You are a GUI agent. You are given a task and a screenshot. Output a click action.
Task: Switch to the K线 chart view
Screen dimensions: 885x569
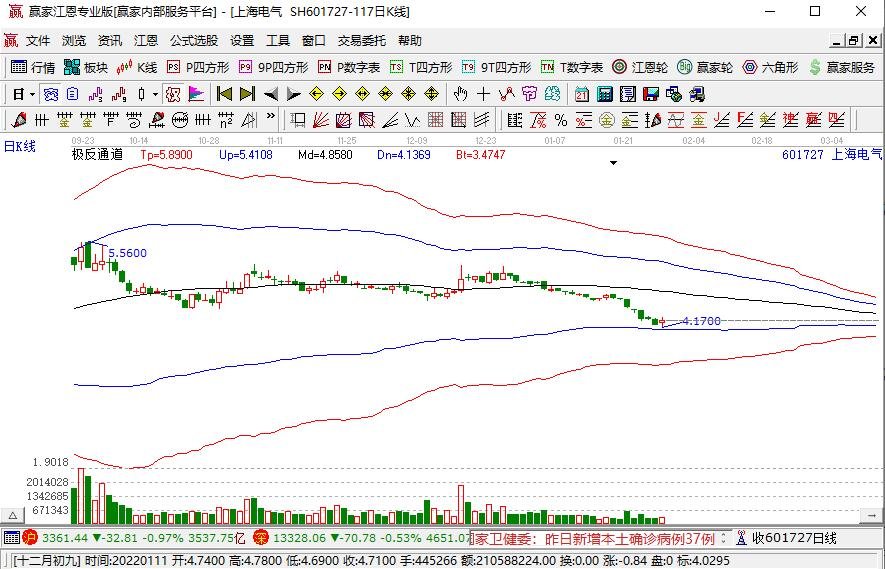137,68
